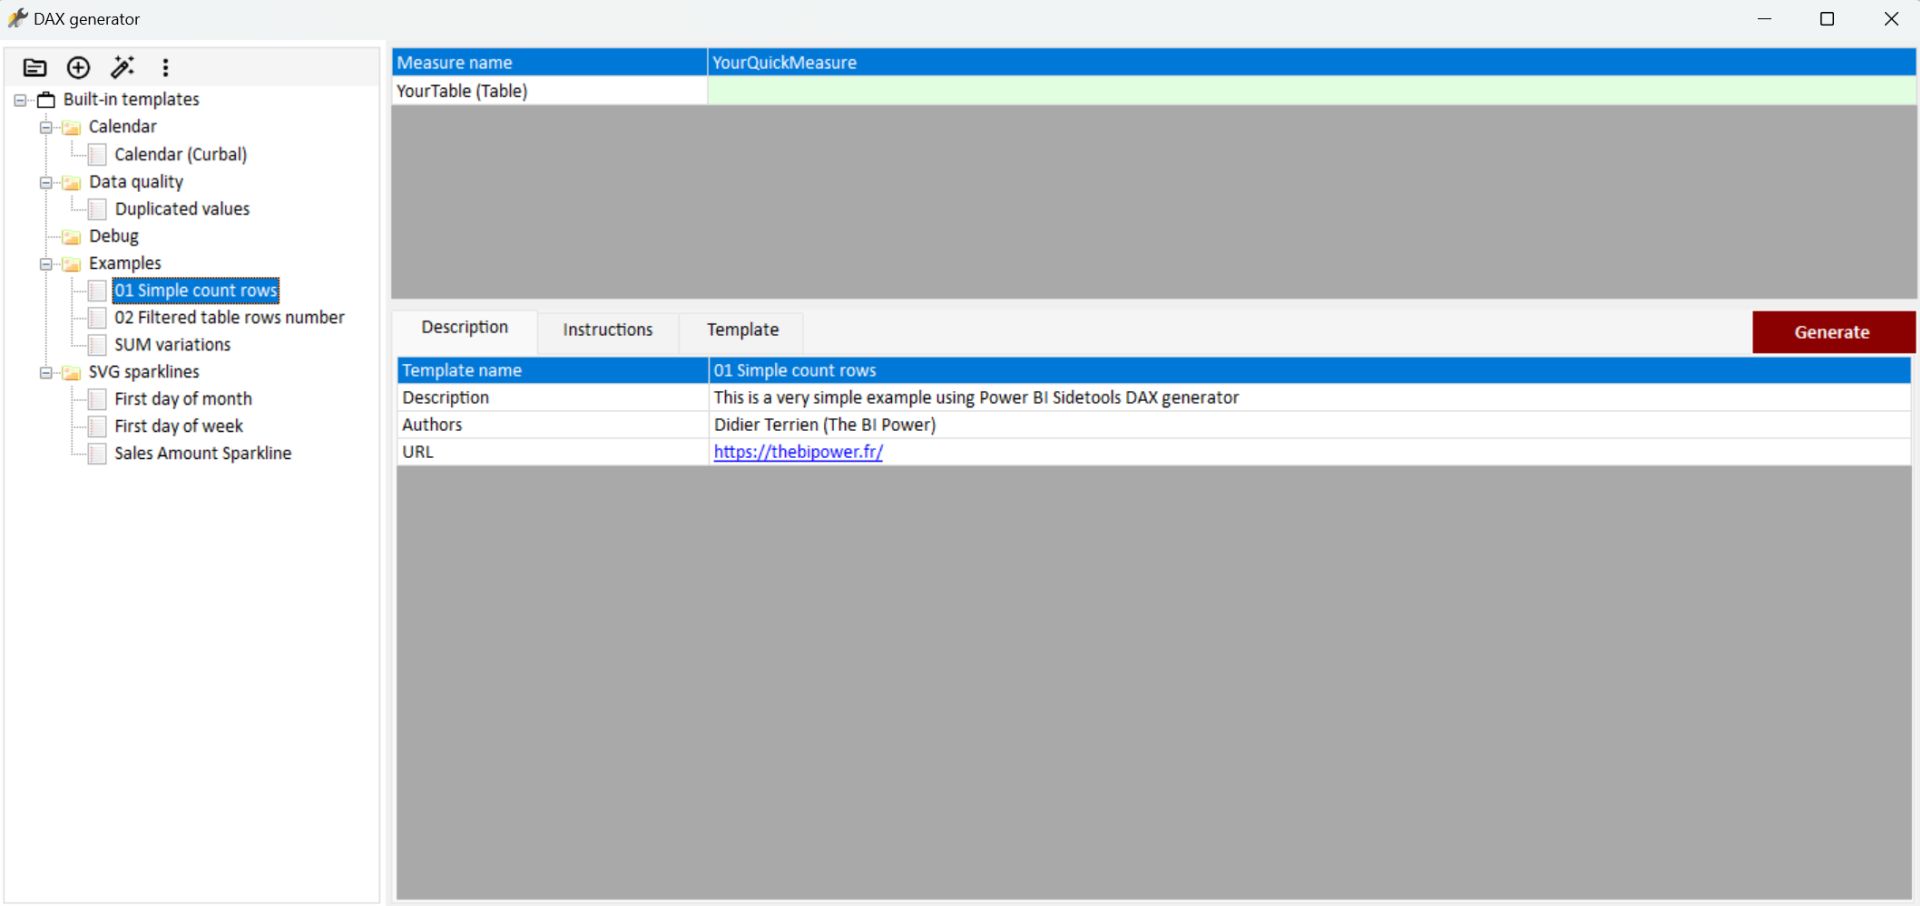
Task: Click the Examples folder icon
Action: click(x=71, y=264)
